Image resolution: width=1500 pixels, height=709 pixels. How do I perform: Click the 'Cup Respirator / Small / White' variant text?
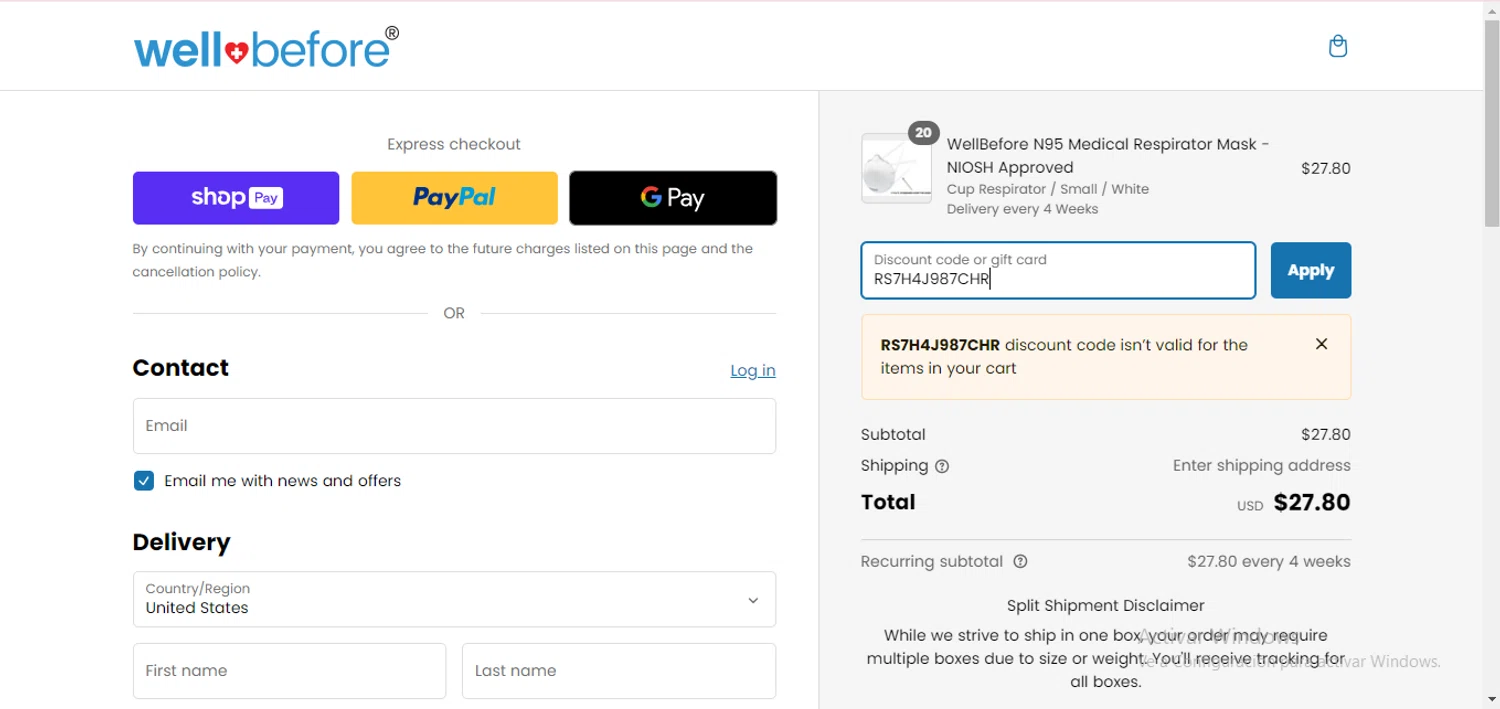click(1048, 189)
